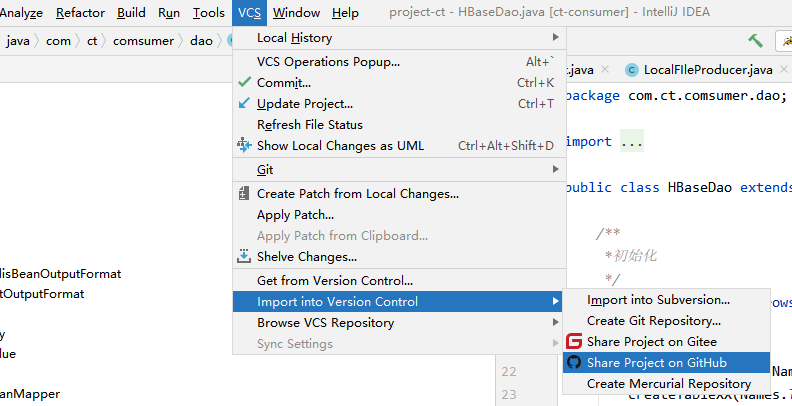
Task: Click the LocalFileProducer.java class icon
Action: coord(631,70)
